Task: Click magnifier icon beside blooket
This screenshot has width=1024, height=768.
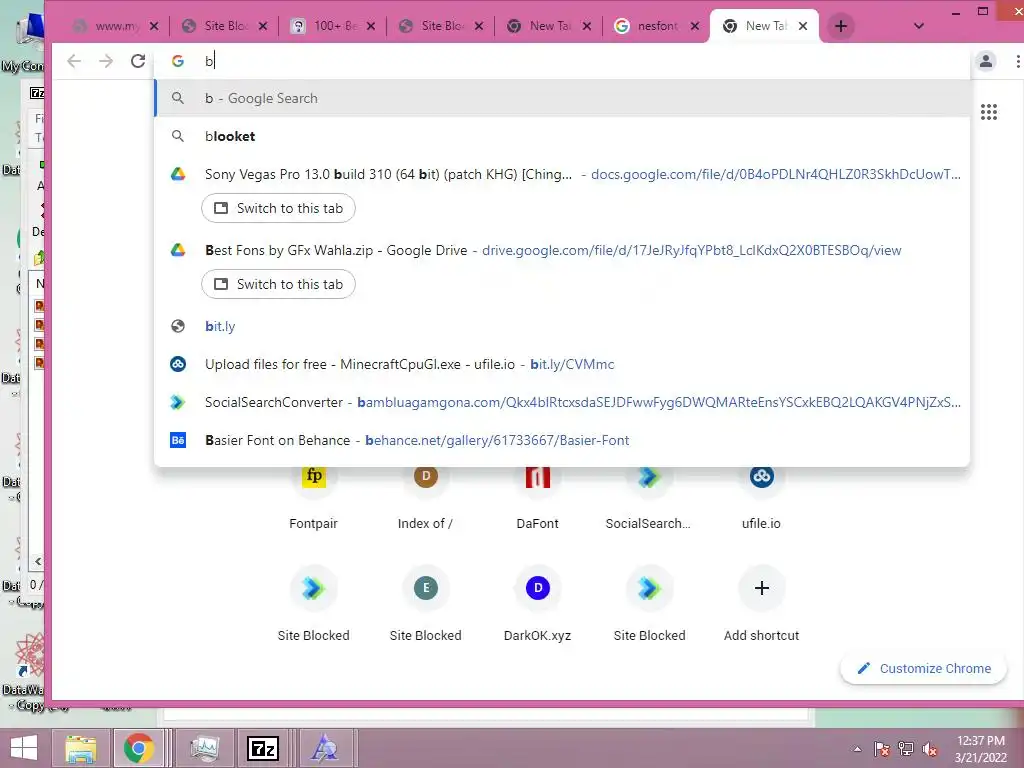Action: (178, 136)
